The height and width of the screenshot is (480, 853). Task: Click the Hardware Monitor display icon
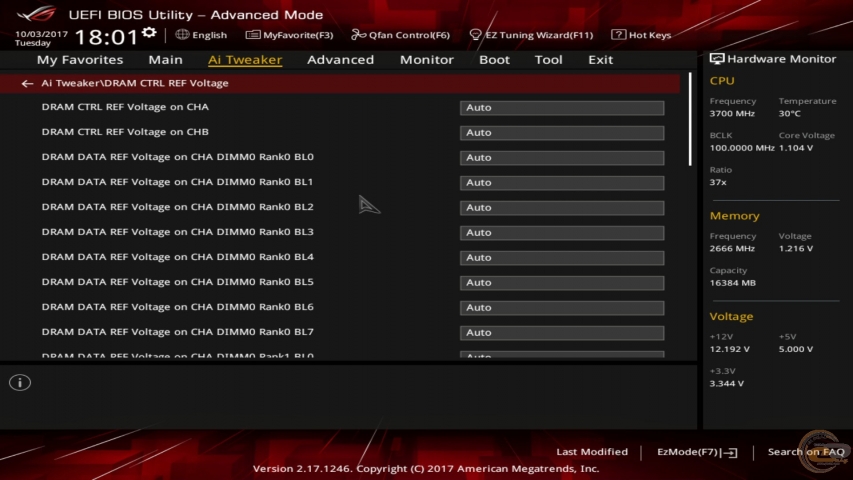pyautogui.click(x=717, y=59)
